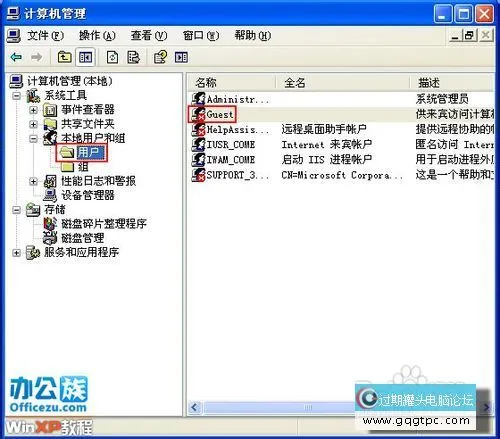Click the 本地用户和组 tree icon
Viewport: 500px width, 439px height.
click(x=50, y=138)
